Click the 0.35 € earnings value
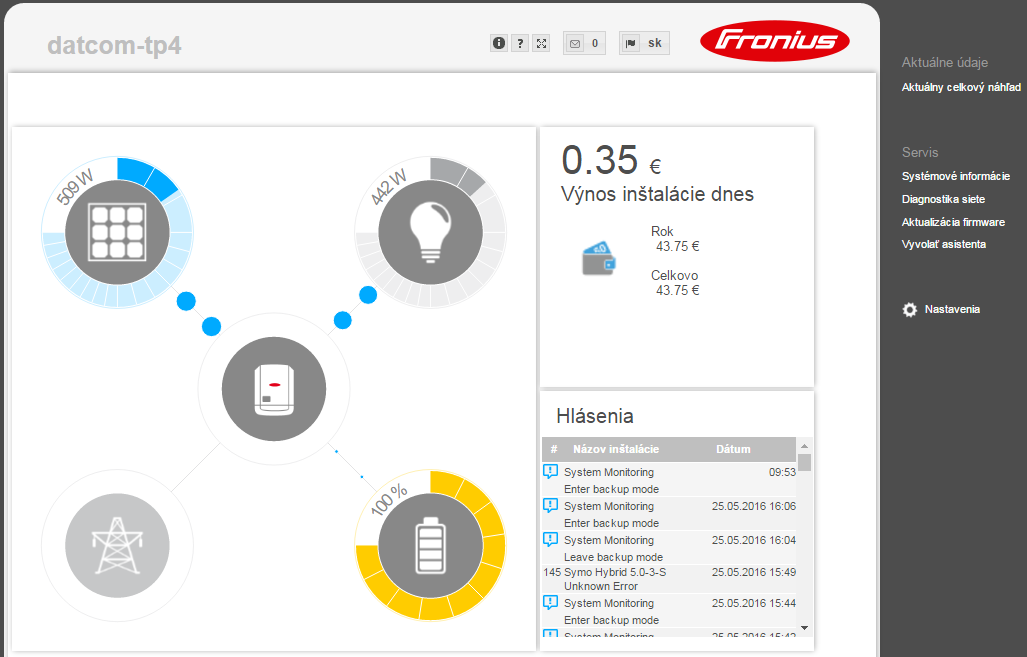This screenshot has width=1027, height=657. coord(611,160)
